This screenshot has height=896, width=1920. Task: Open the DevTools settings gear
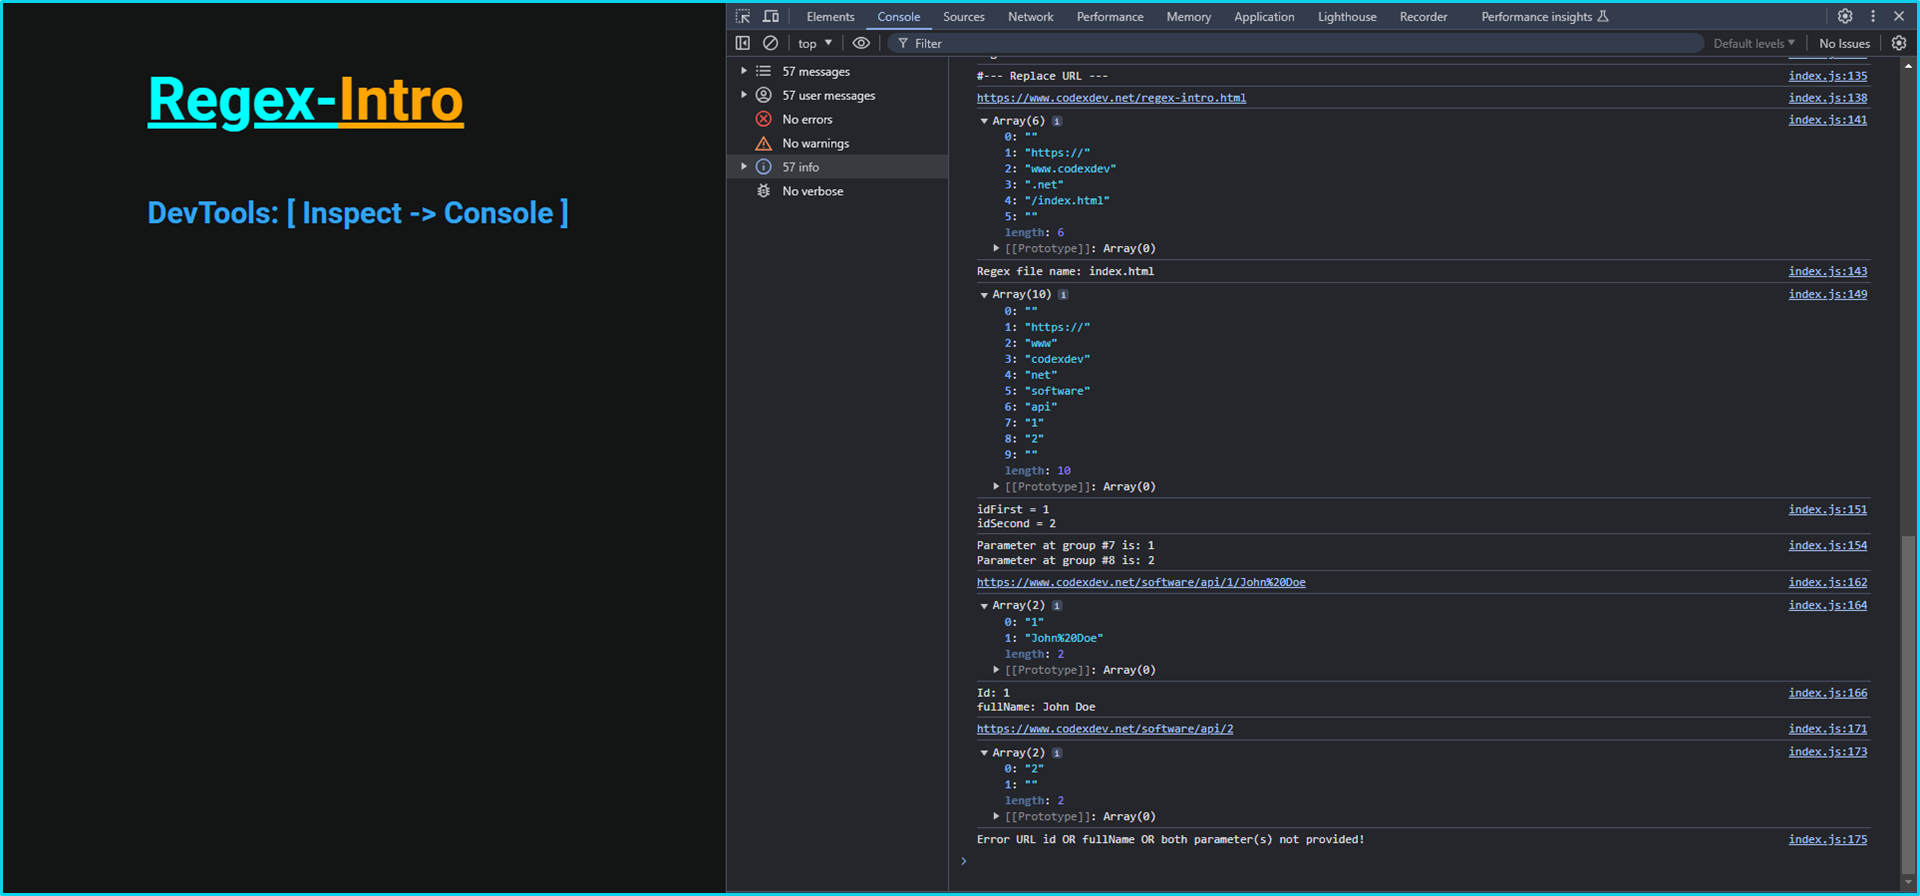[x=1845, y=17]
